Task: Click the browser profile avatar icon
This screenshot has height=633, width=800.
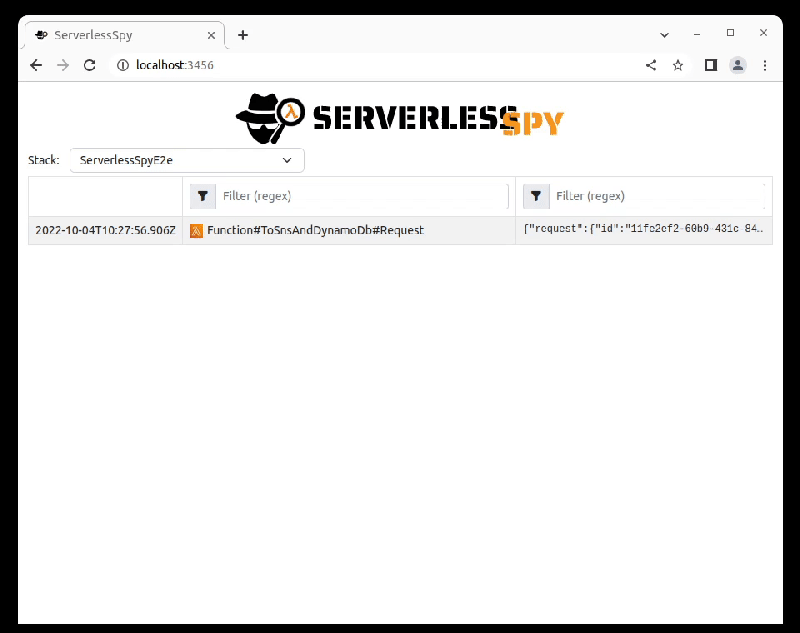Action: pyautogui.click(x=737, y=64)
